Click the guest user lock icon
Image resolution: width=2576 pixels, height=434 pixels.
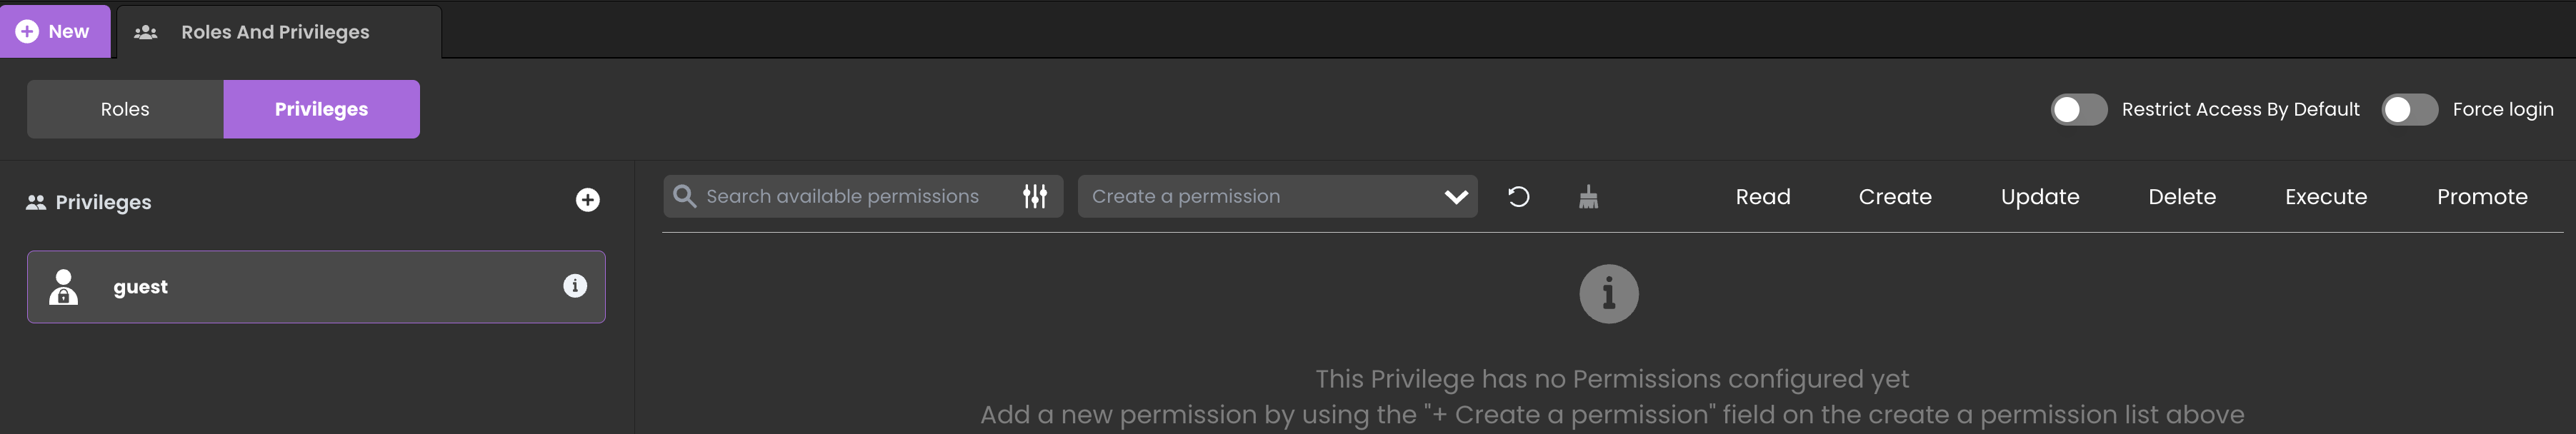(64, 287)
